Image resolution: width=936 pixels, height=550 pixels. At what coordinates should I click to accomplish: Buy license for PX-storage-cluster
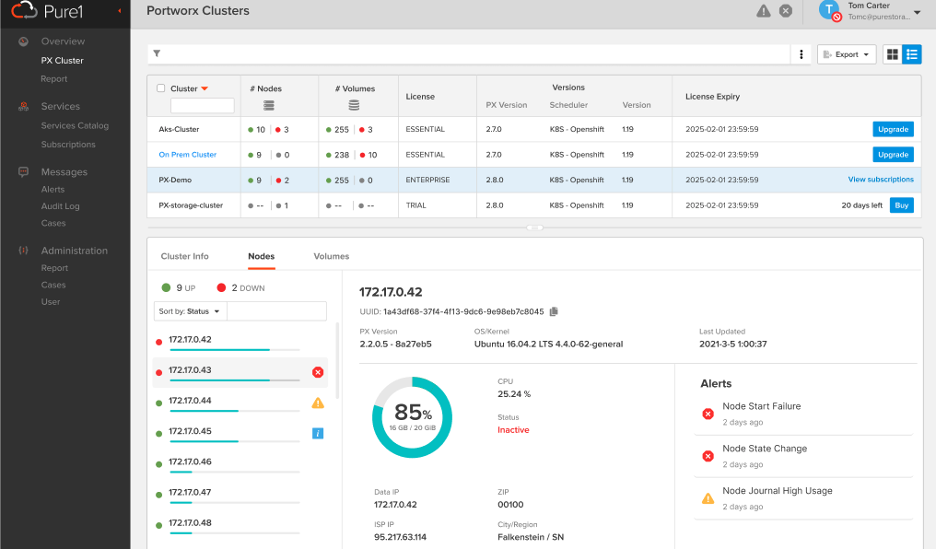pos(901,205)
